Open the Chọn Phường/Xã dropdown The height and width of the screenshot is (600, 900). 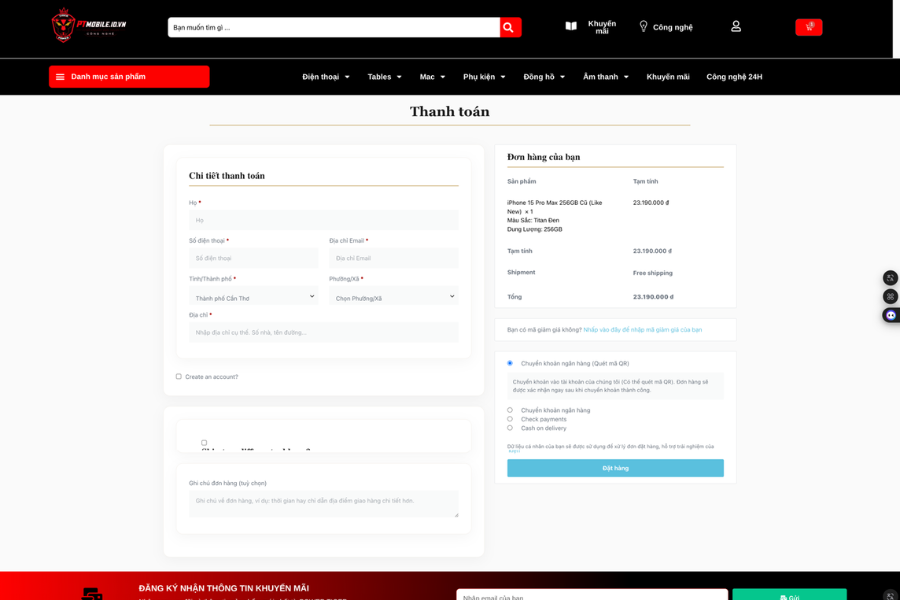point(393,296)
